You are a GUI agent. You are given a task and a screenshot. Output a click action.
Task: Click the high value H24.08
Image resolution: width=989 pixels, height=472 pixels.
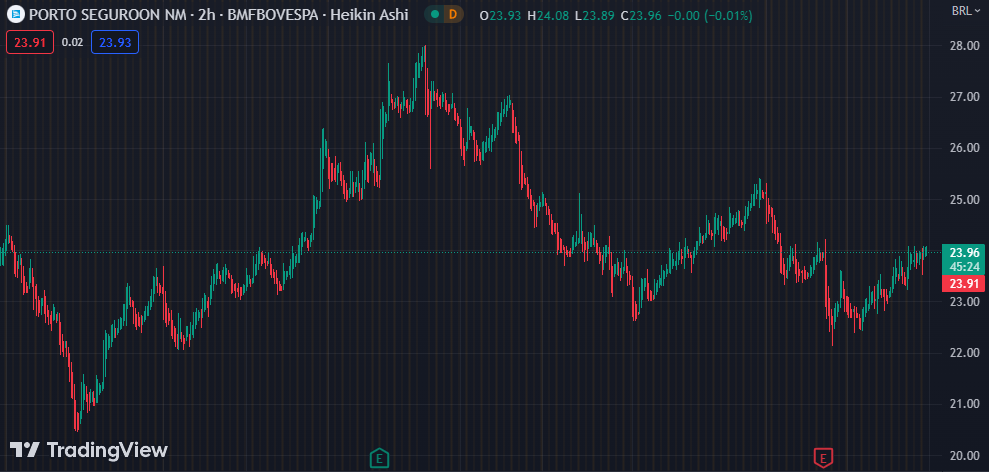[x=548, y=15]
